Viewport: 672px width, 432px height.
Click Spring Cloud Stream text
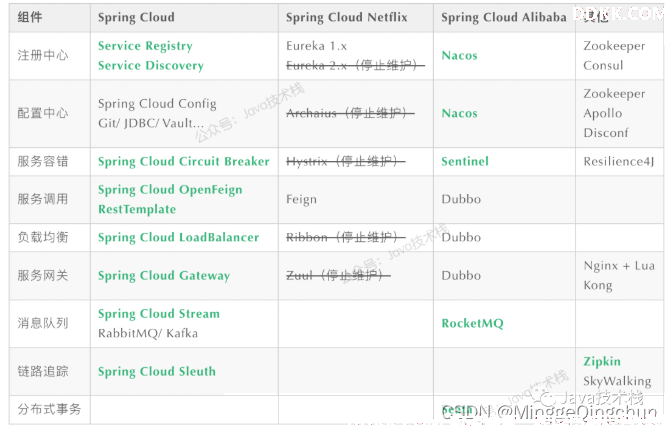pyautogui.click(x=159, y=314)
